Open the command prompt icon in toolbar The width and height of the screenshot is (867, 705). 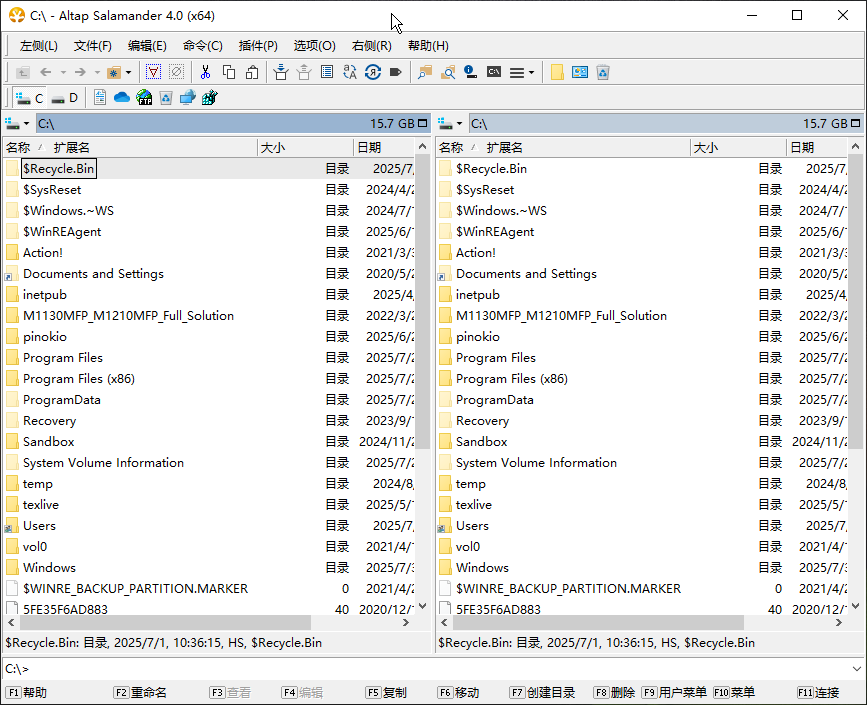click(x=493, y=72)
